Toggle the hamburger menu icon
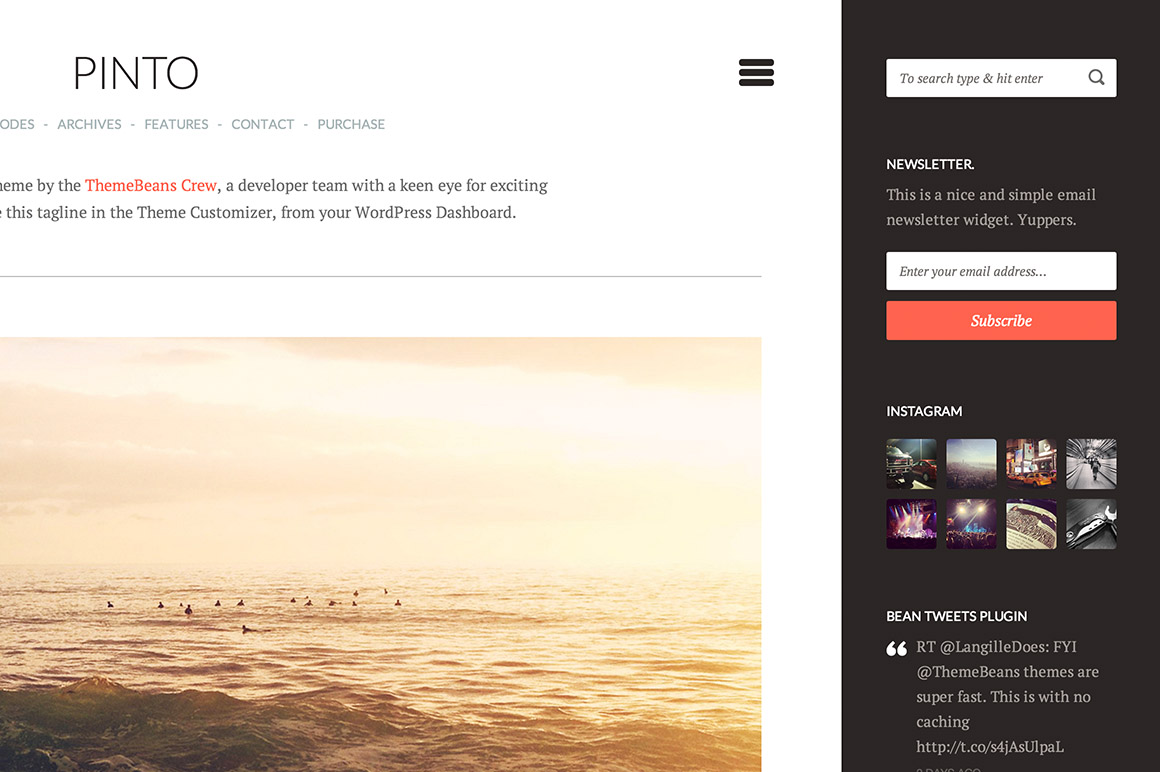Image resolution: width=1160 pixels, height=772 pixels. pyautogui.click(x=756, y=72)
